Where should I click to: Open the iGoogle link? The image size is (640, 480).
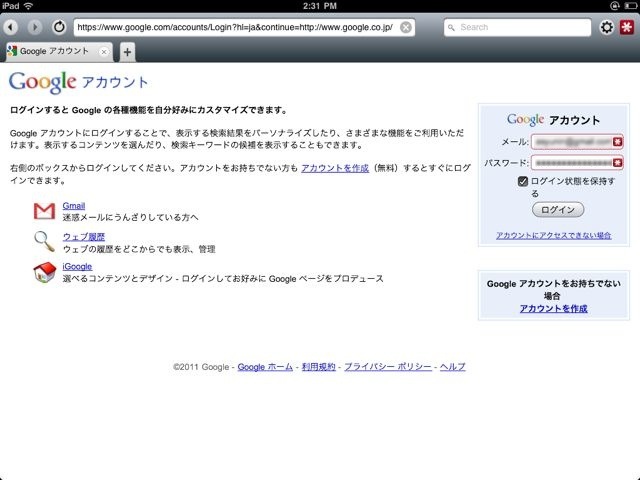[77, 267]
